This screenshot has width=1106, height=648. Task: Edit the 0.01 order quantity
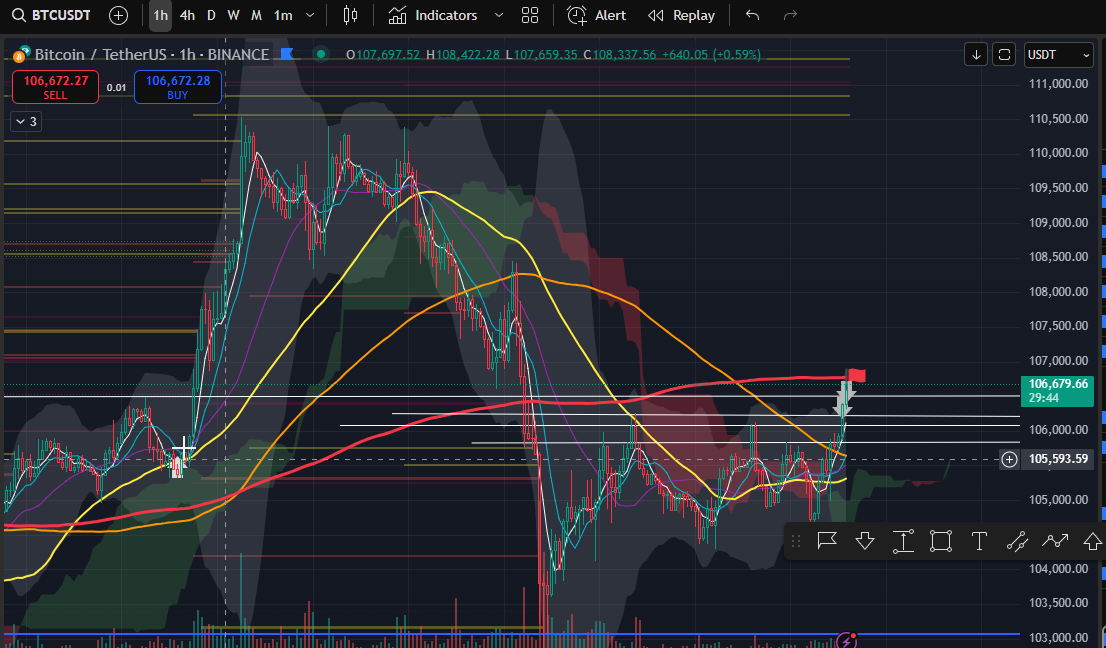tap(116, 87)
